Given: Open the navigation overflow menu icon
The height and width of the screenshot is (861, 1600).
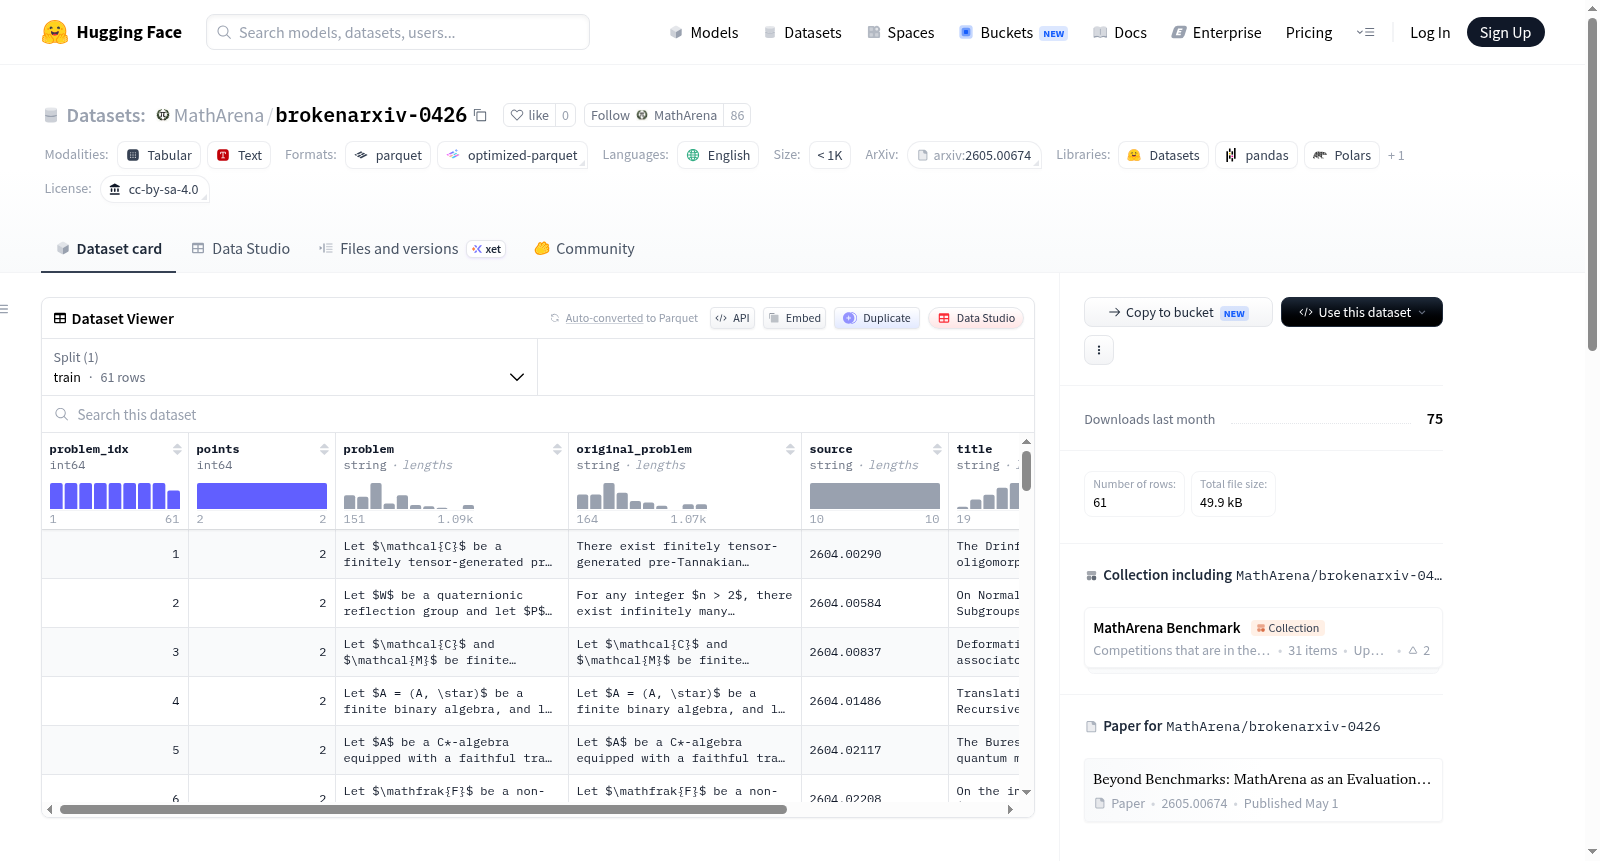Looking at the screenshot, I should (x=1365, y=32).
